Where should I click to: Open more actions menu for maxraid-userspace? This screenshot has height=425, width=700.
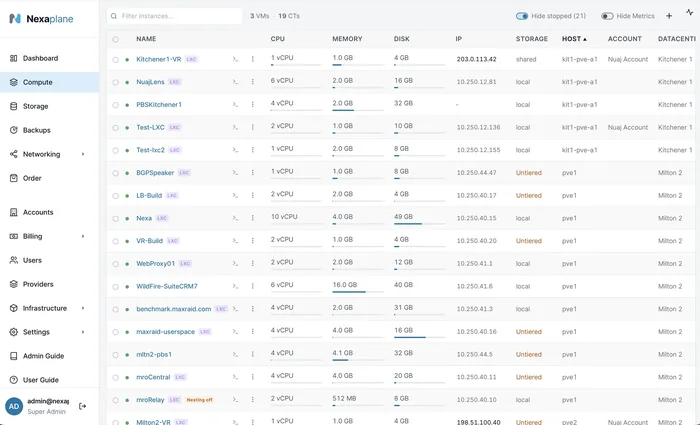[x=253, y=332]
